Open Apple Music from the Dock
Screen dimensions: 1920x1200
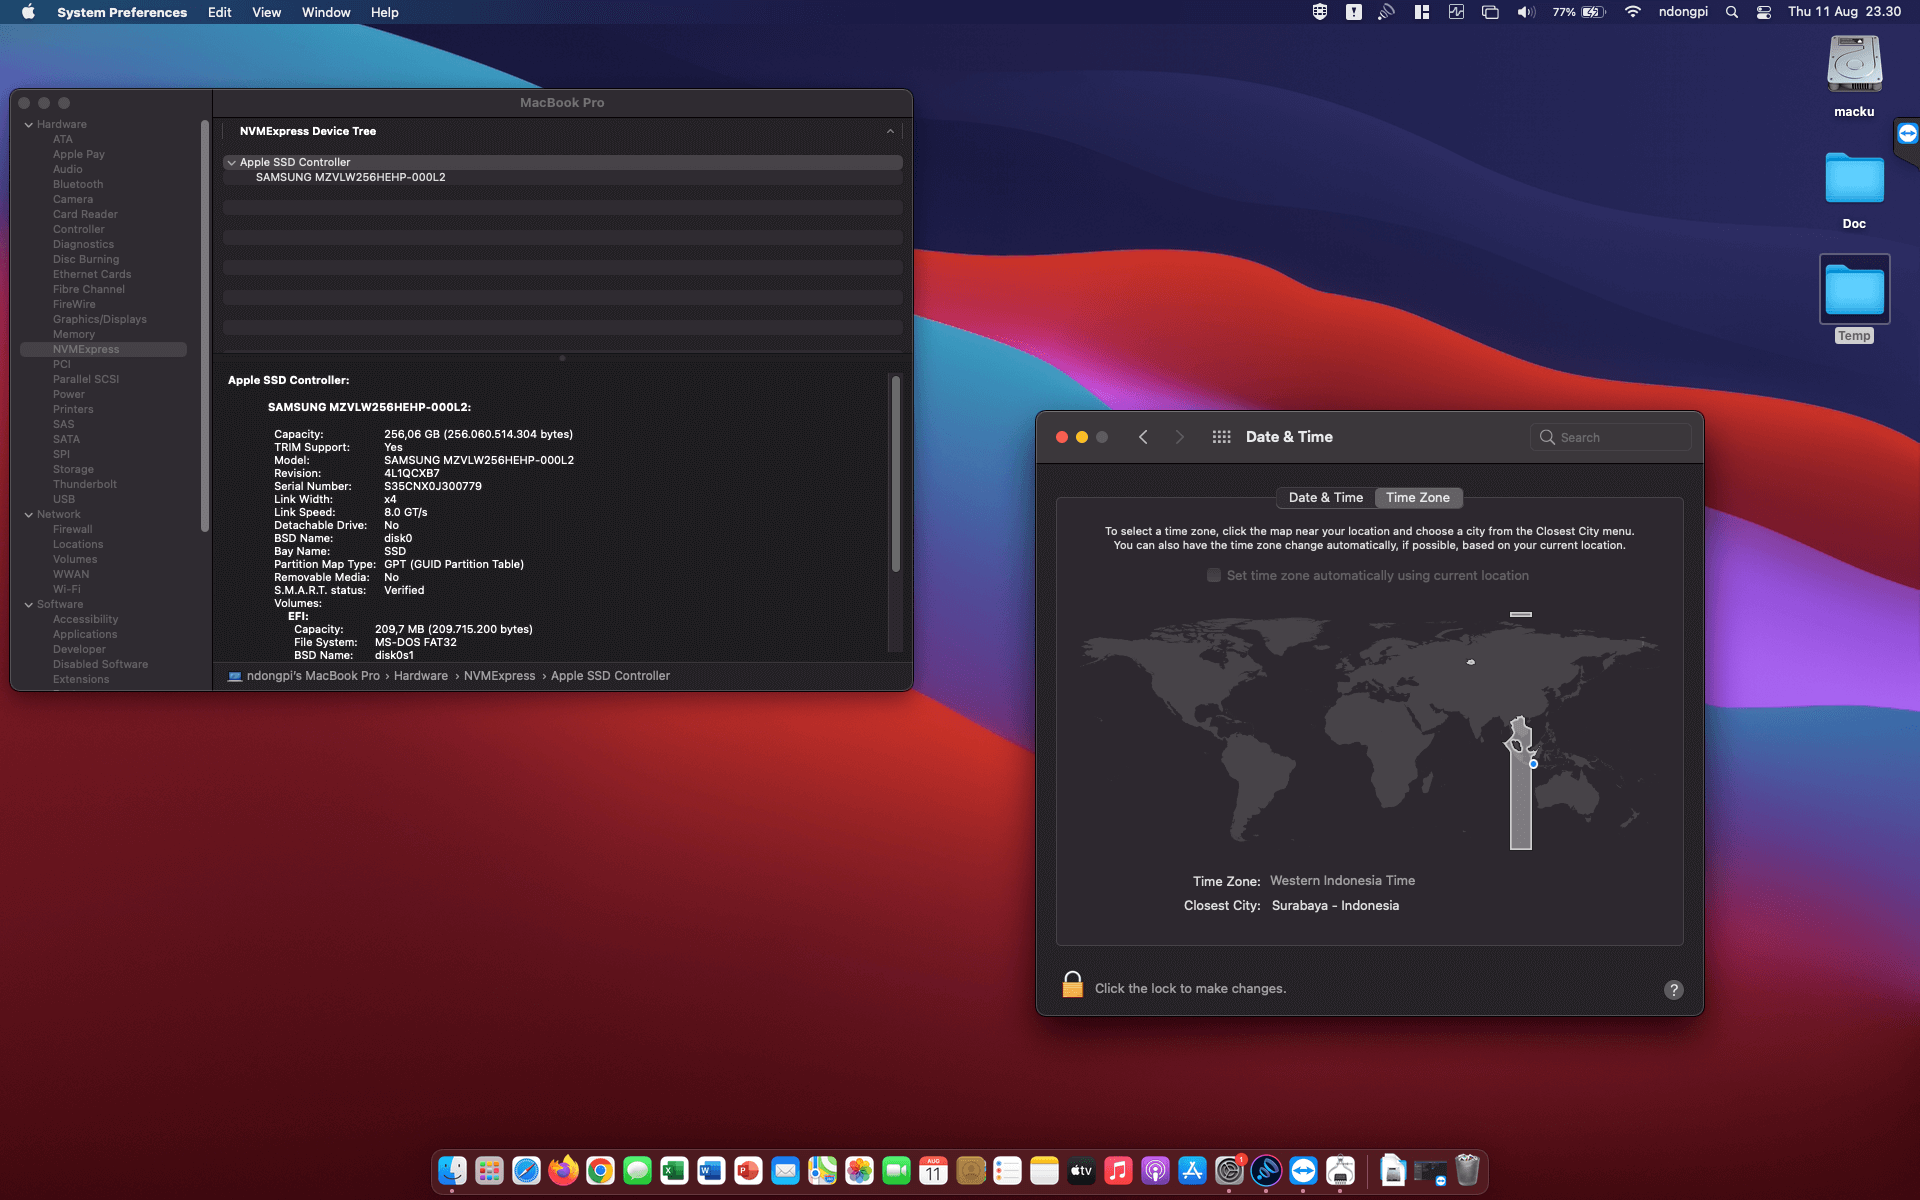(x=1118, y=1170)
